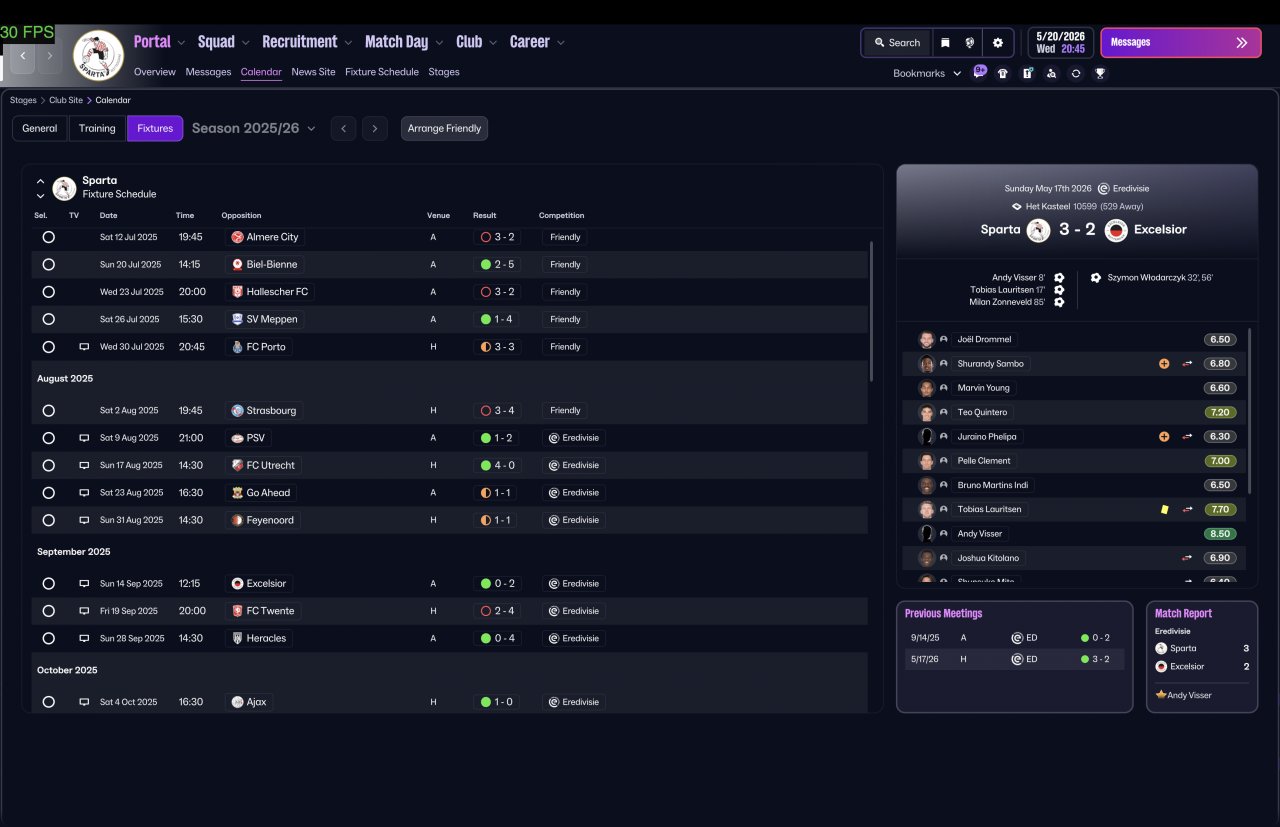
Task: Click the small Sparta crest in fixture schedule header
Action: coord(64,188)
